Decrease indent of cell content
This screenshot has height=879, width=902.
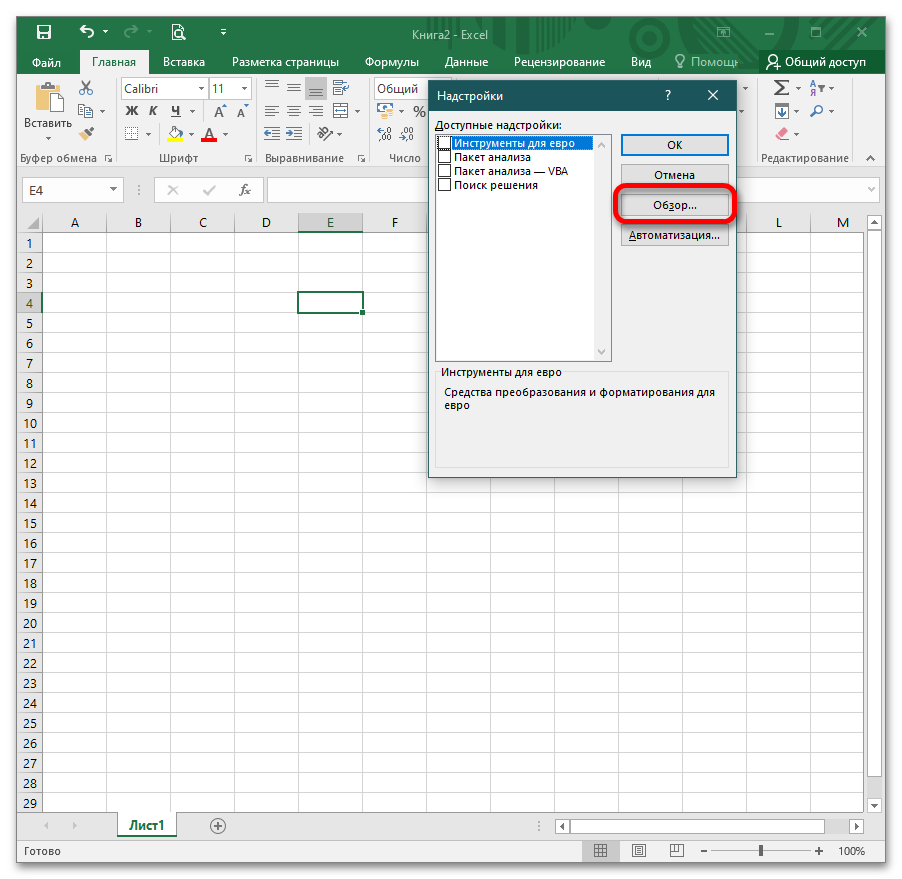coord(272,134)
